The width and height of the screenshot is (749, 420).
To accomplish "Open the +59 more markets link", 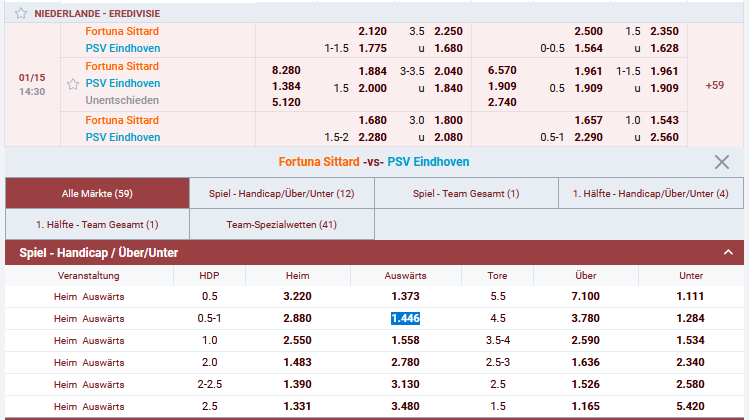I will click(x=715, y=85).
